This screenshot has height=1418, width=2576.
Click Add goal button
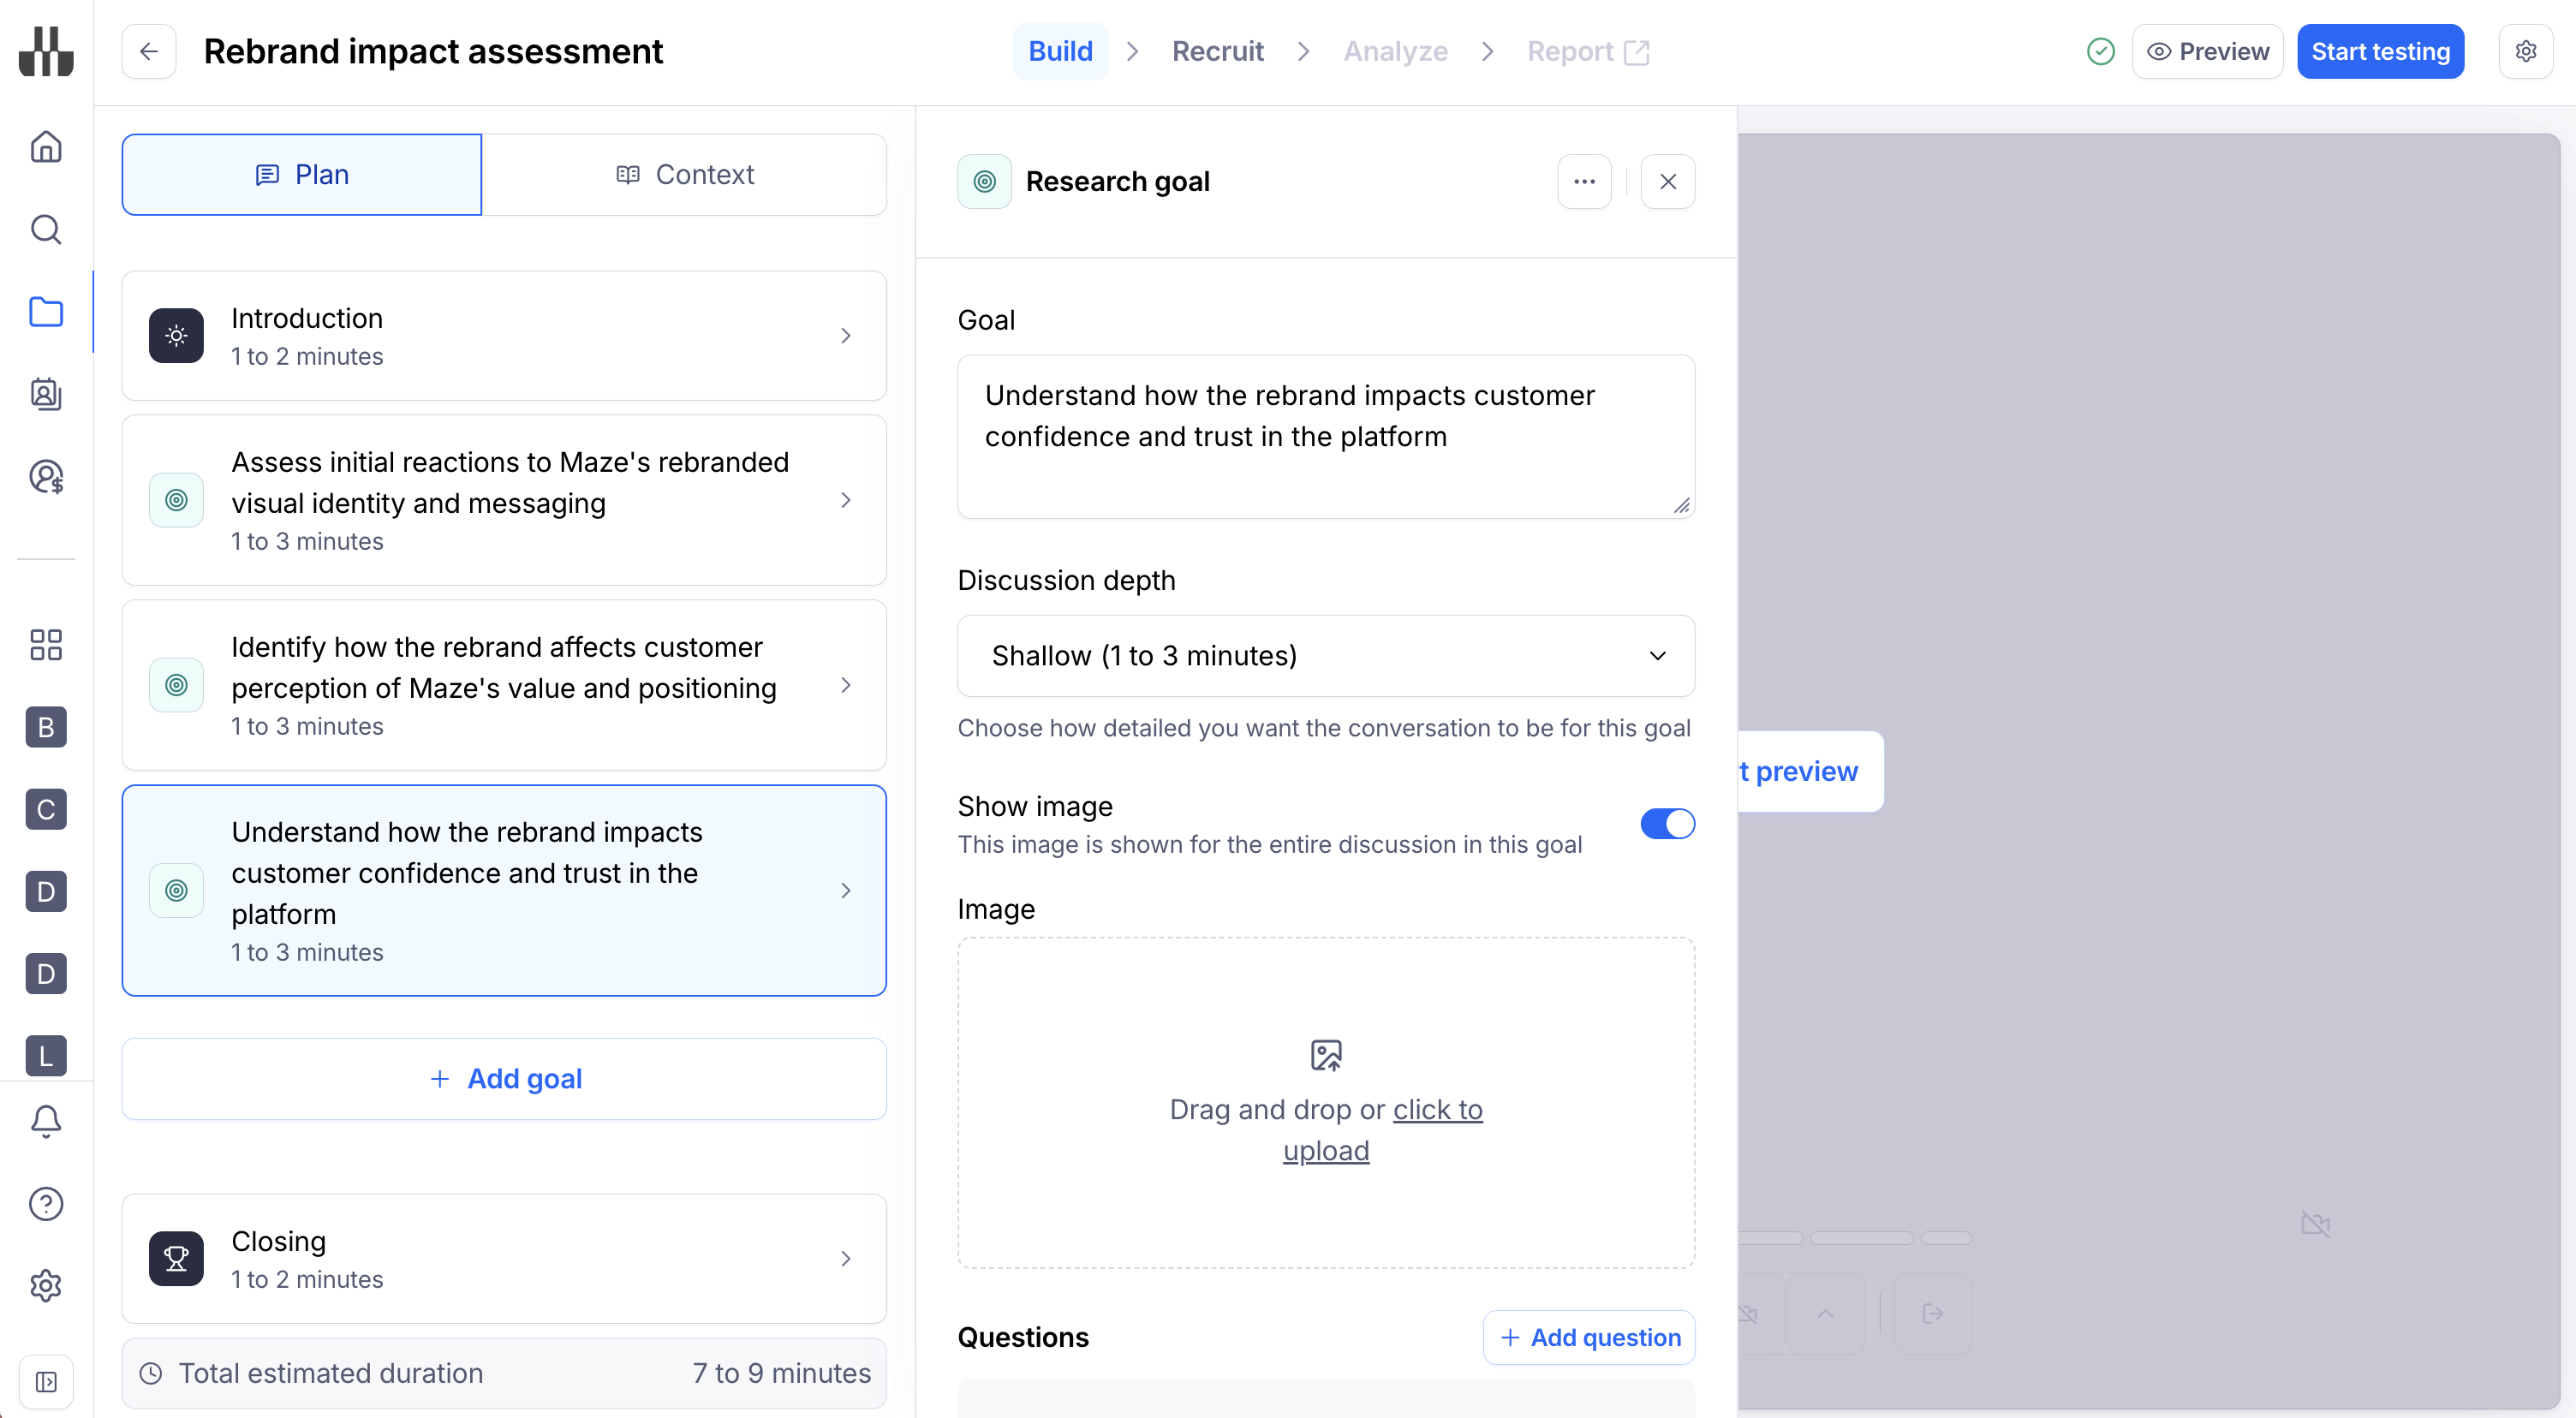[x=504, y=1079]
